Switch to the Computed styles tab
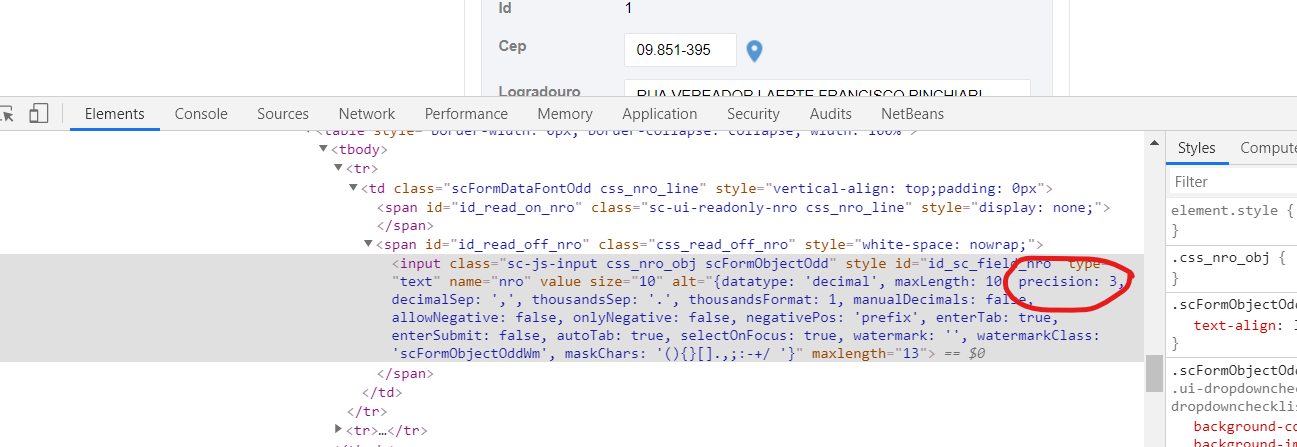This screenshot has width=1297, height=447. pyautogui.click(x=1267, y=148)
